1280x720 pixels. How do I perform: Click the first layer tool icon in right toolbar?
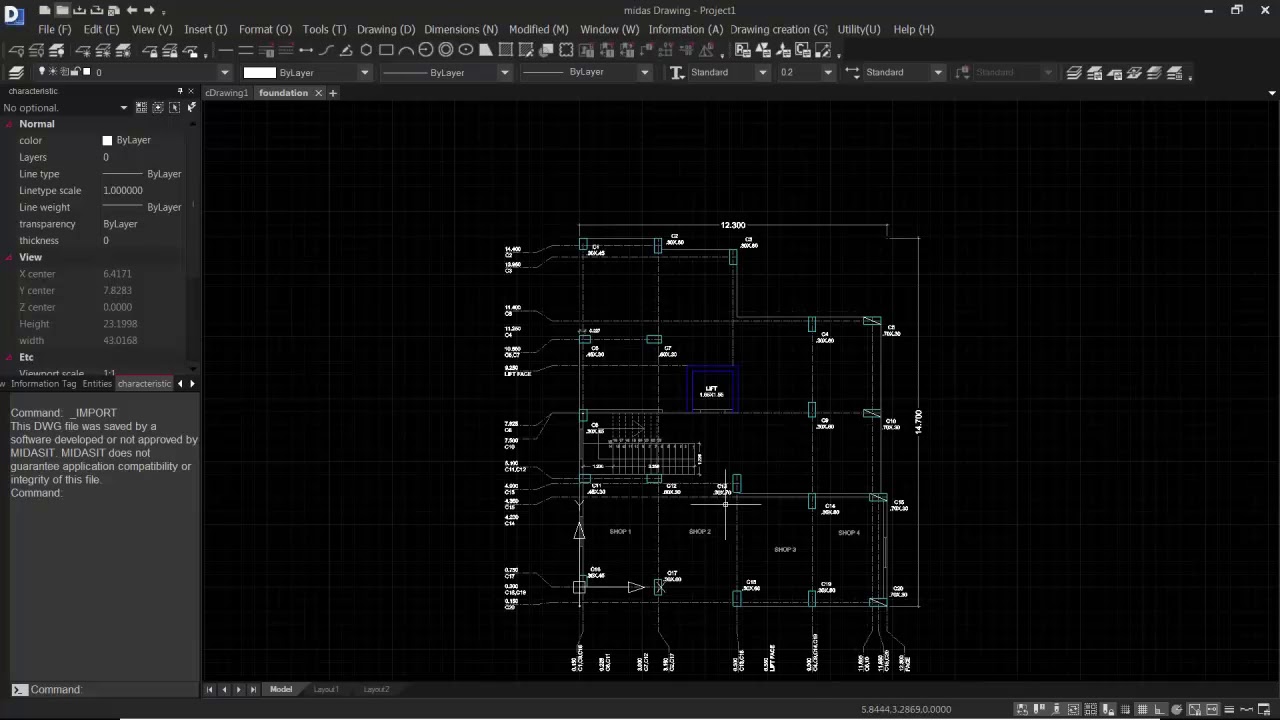pos(1074,72)
